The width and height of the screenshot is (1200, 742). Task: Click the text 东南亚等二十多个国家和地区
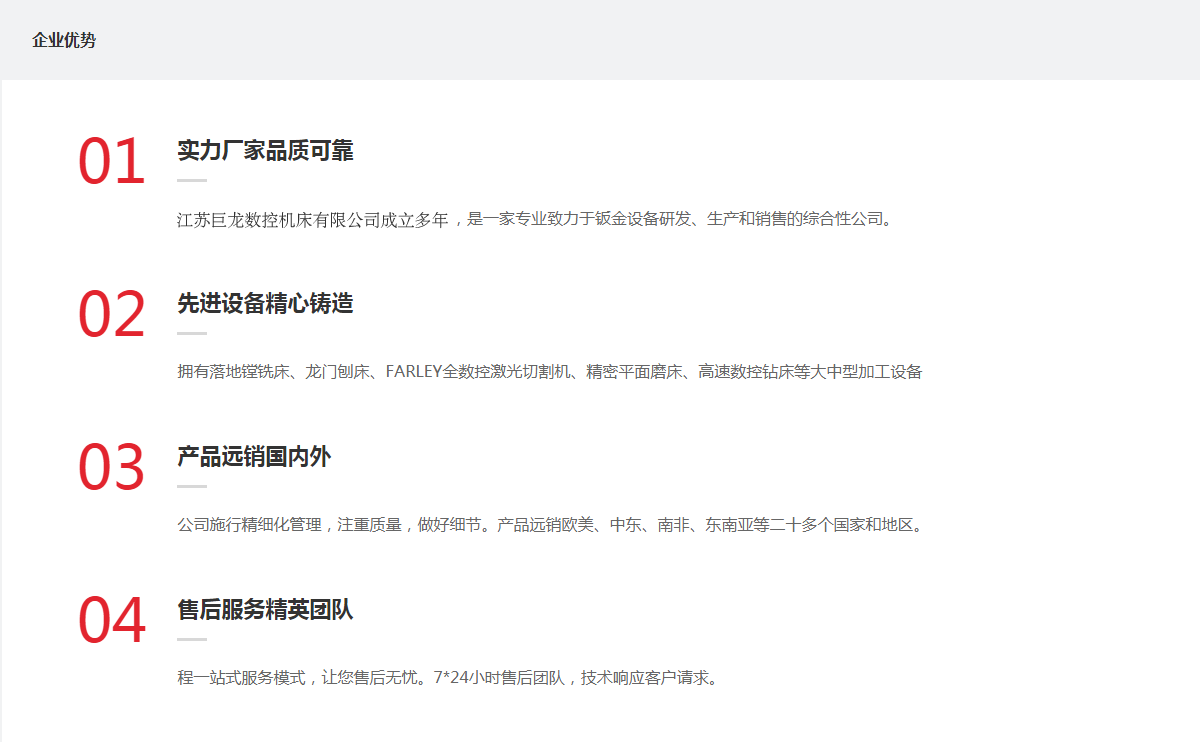[812, 525]
